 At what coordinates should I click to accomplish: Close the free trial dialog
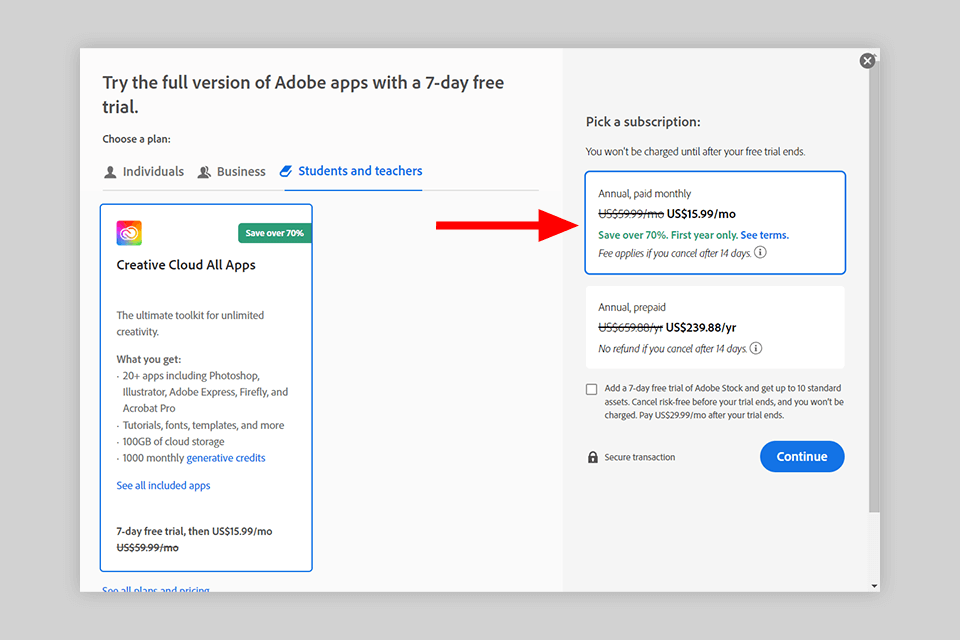pyautogui.click(x=867, y=60)
